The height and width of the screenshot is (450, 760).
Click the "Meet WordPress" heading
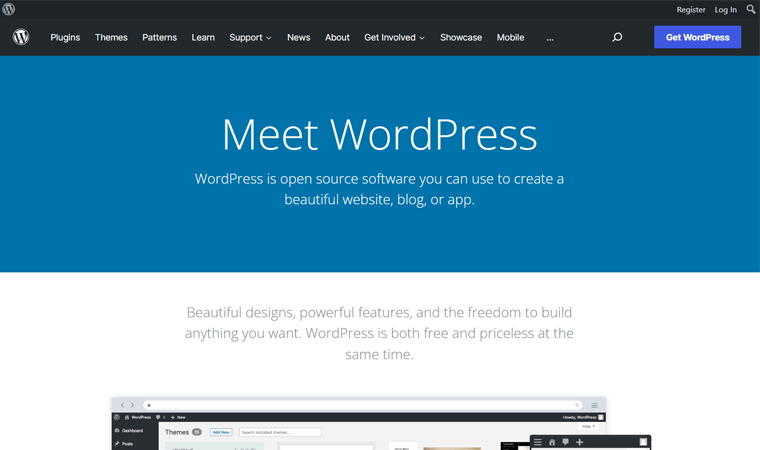click(x=380, y=135)
